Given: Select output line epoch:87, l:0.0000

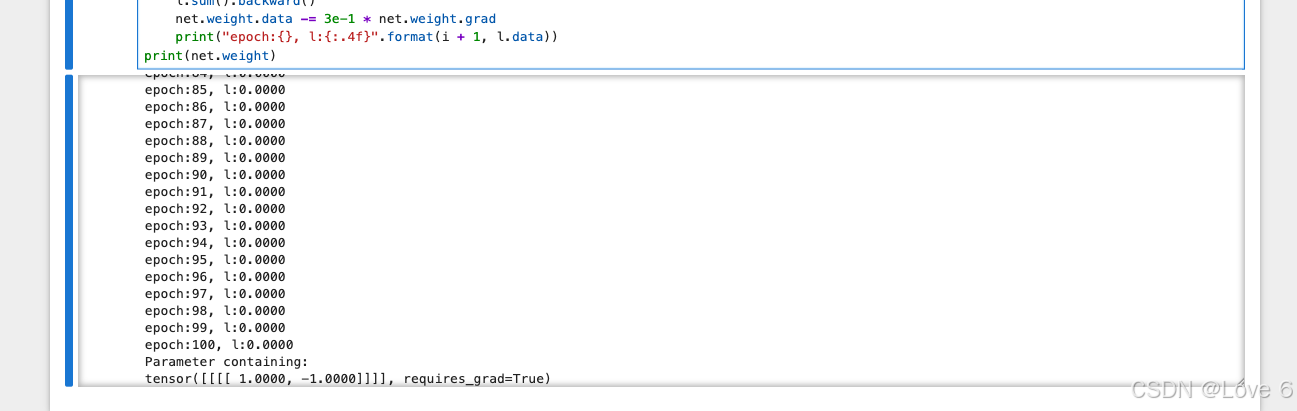Looking at the screenshot, I should pos(215,124).
